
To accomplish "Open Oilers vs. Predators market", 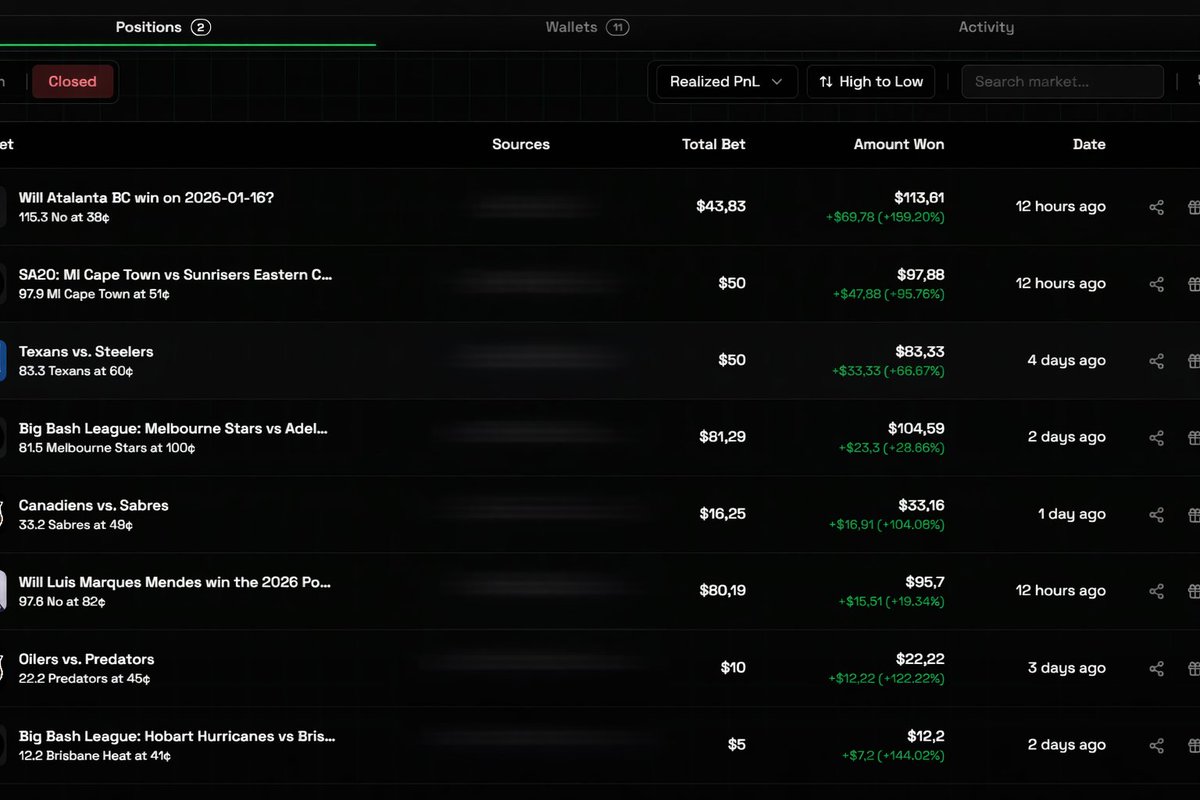I will click(87, 660).
